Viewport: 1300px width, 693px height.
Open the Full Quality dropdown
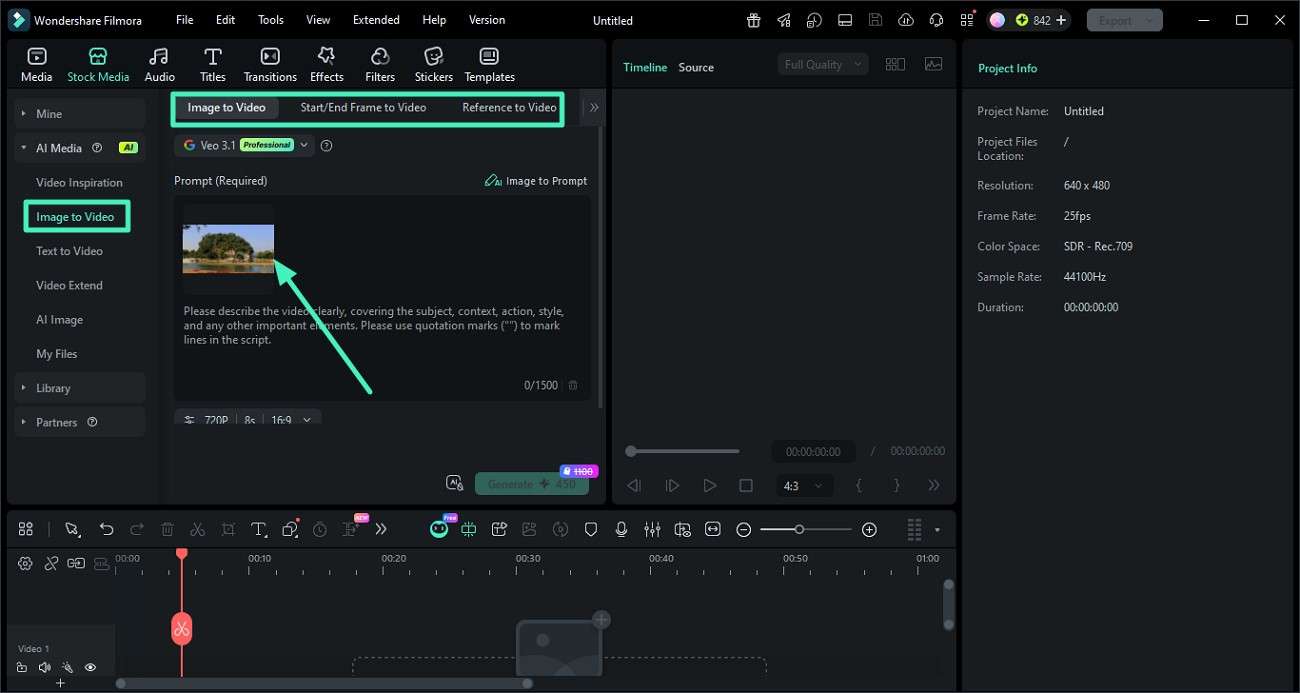(x=823, y=64)
